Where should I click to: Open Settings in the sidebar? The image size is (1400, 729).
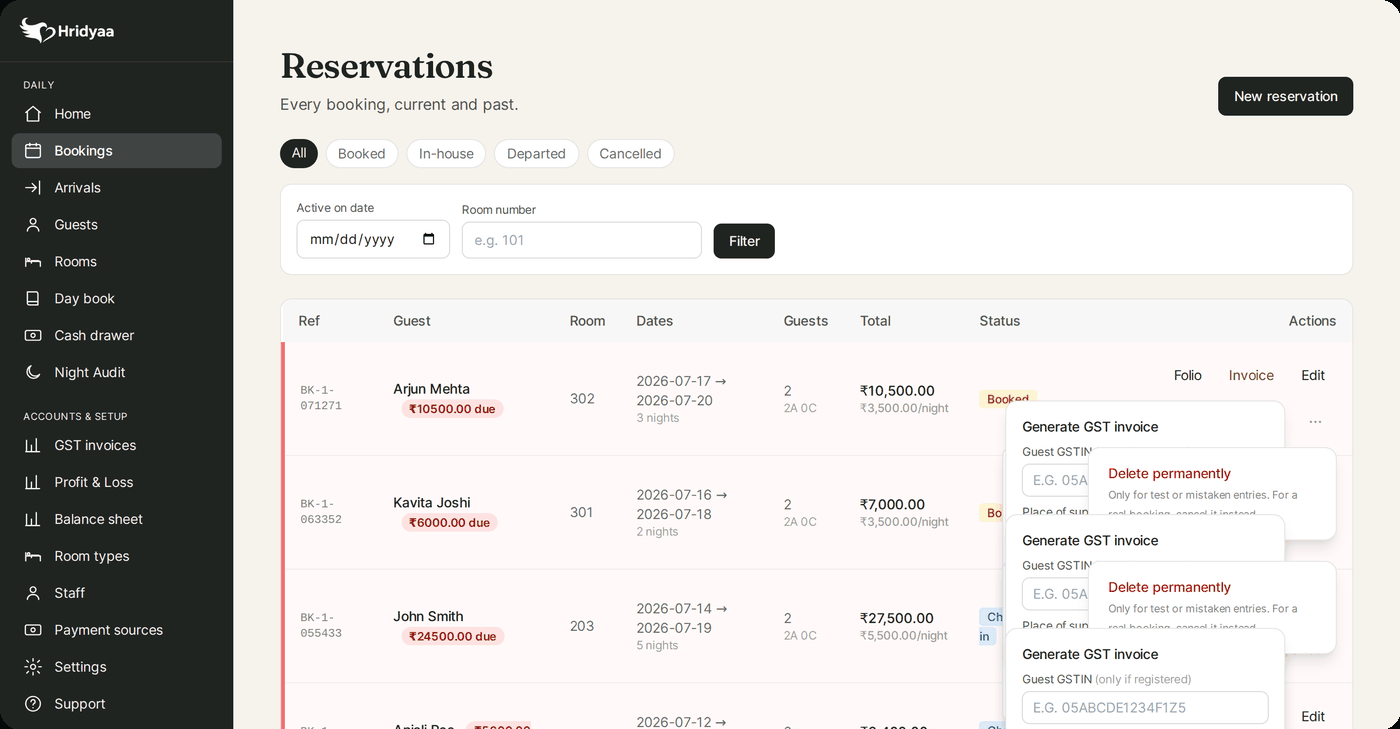[117, 668]
